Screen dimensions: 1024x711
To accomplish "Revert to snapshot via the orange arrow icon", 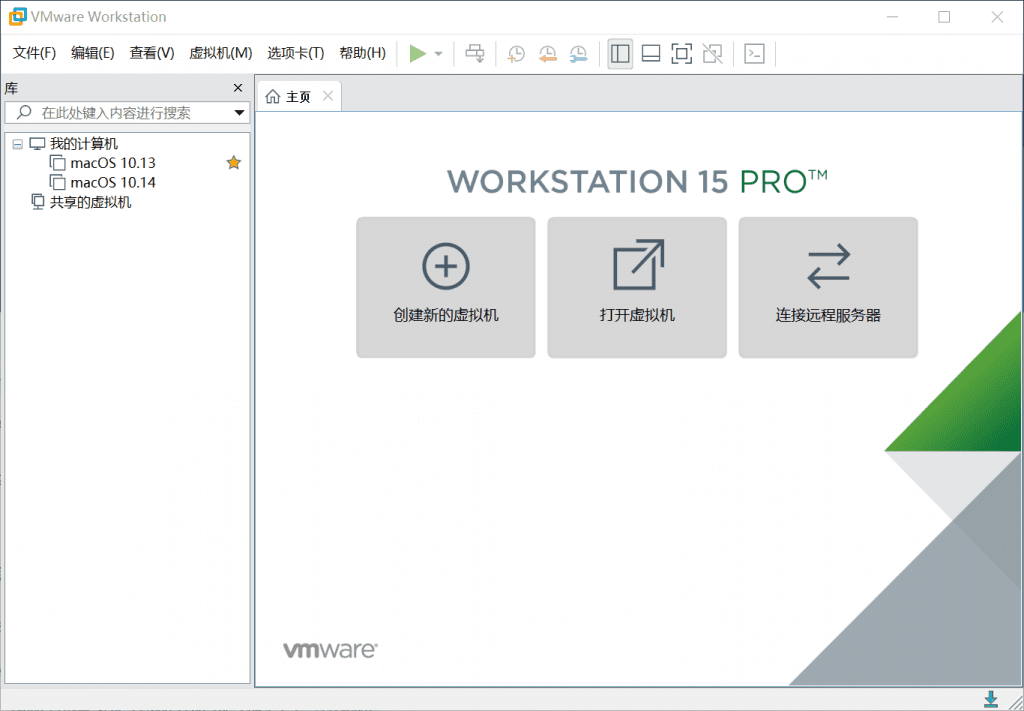I will click(x=548, y=53).
